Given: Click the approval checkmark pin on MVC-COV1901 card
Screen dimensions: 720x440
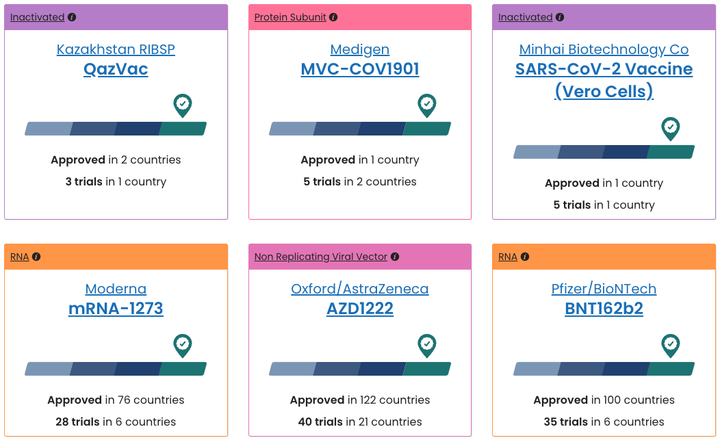Looking at the screenshot, I should pos(427,106).
